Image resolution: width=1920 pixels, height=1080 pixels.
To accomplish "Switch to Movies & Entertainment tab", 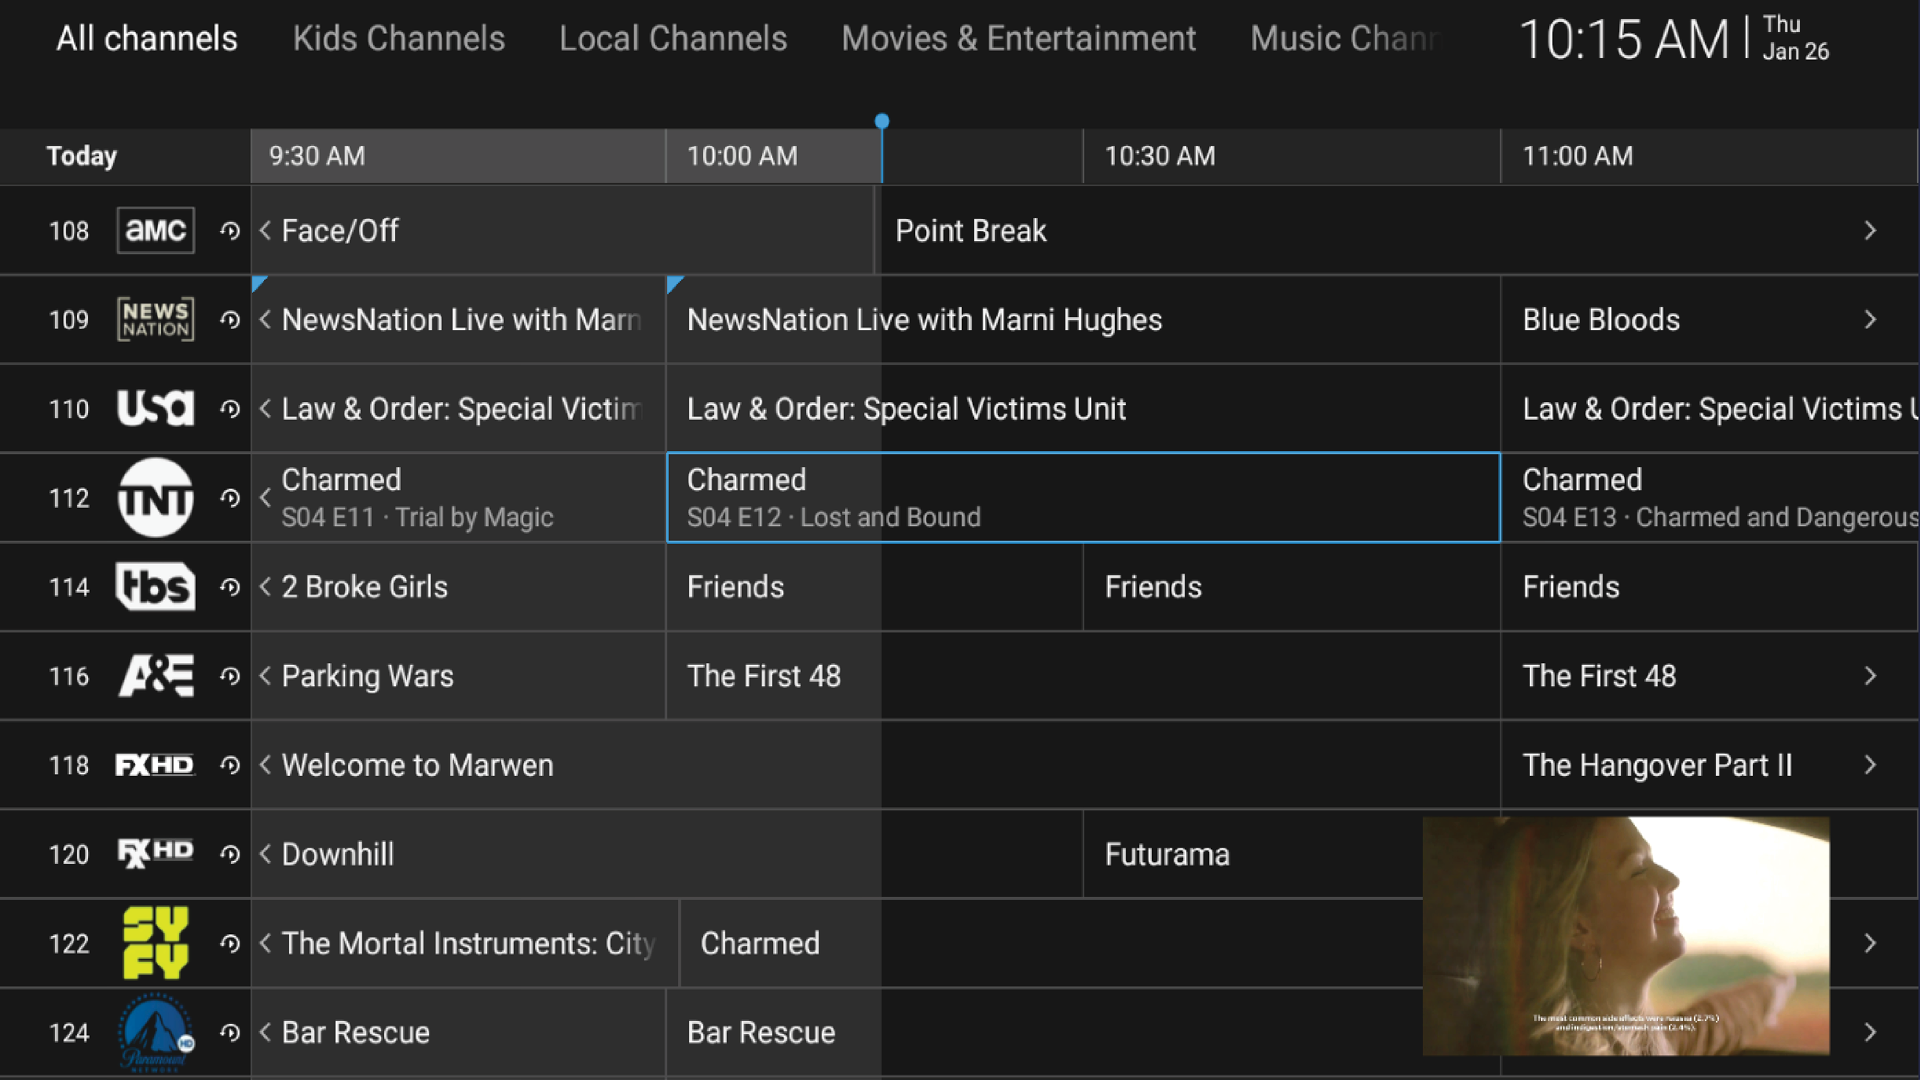I will 1018,38.
